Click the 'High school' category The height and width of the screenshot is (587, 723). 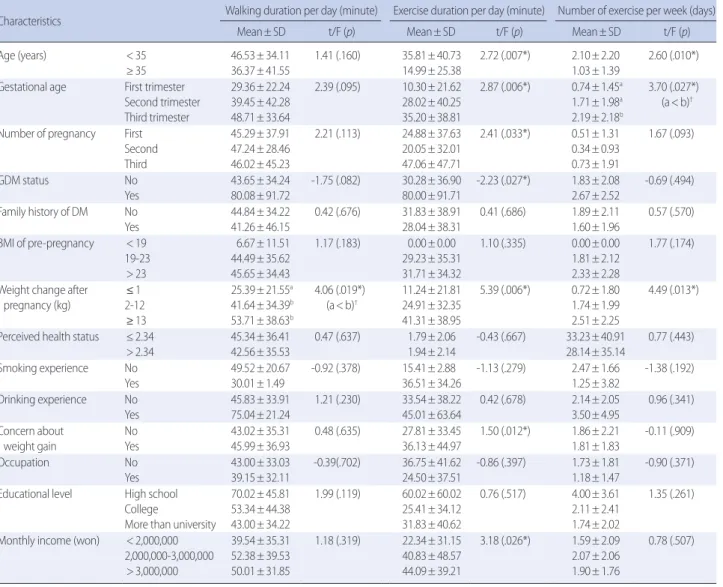click(151, 494)
